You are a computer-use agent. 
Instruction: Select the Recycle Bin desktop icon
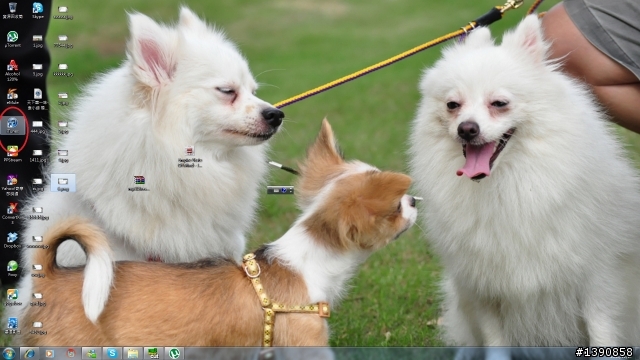pos(13,11)
